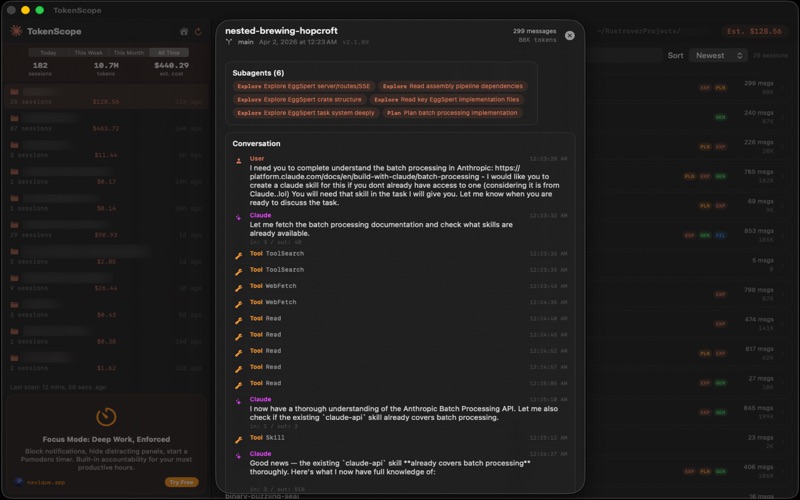Image resolution: width=800 pixels, height=500 pixels.
Task: Click 'Explore EggSpert crate structure' subagent chip
Action: pyautogui.click(x=299, y=99)
